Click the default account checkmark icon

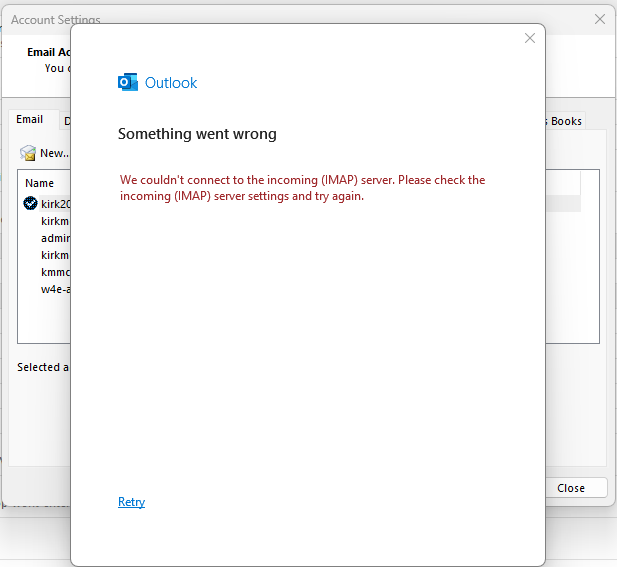pyautogui.click(x=30, y=203)
